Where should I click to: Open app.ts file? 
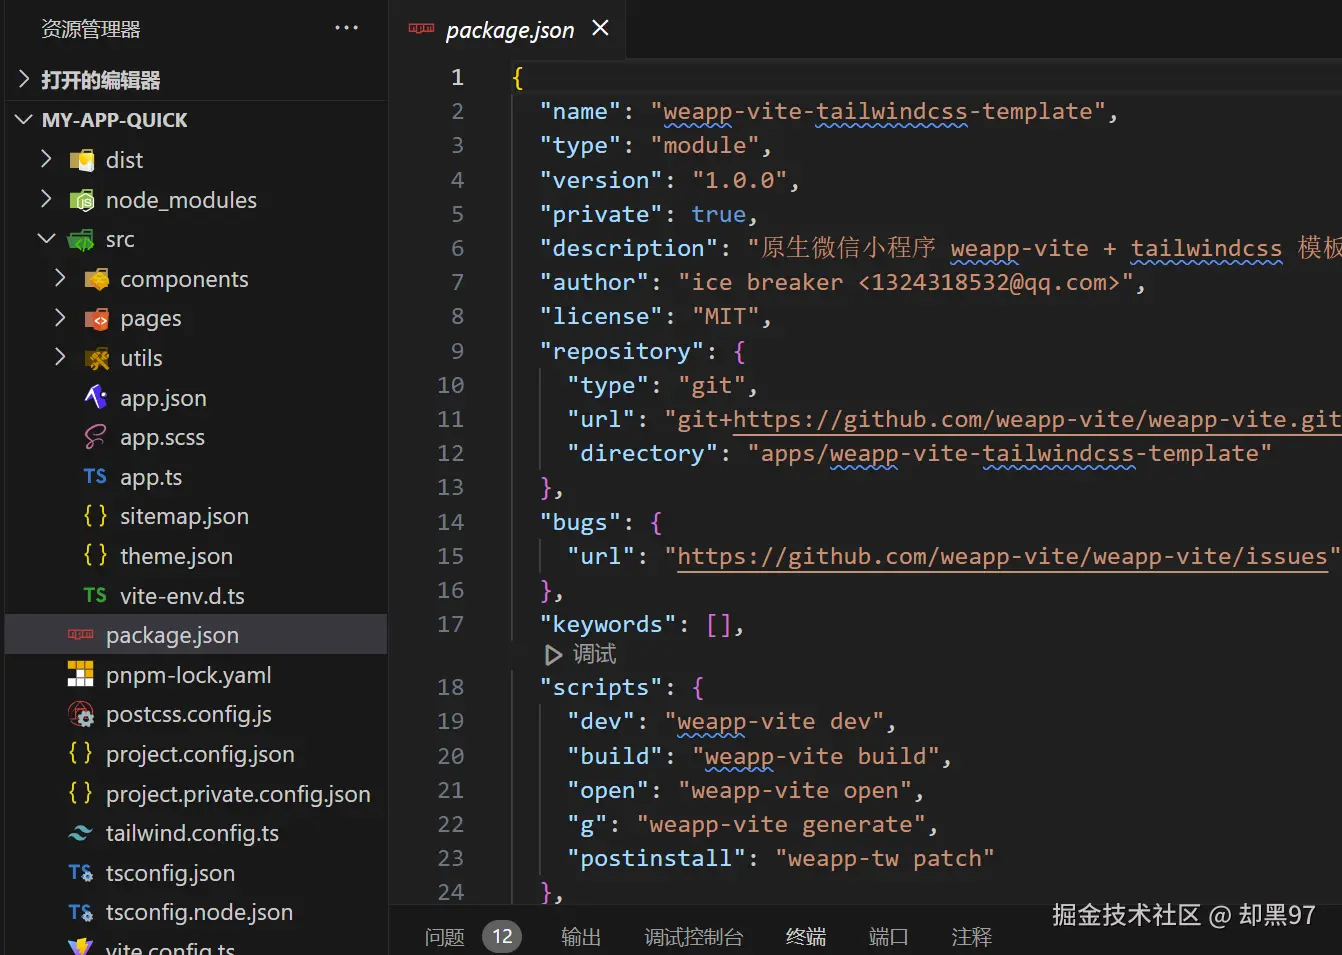(151, 478)
